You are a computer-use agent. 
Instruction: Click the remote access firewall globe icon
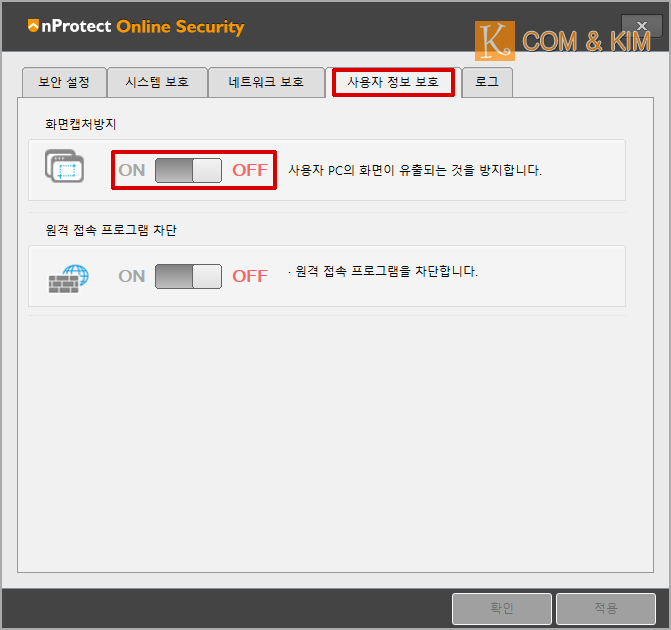(x=68, y=279)
